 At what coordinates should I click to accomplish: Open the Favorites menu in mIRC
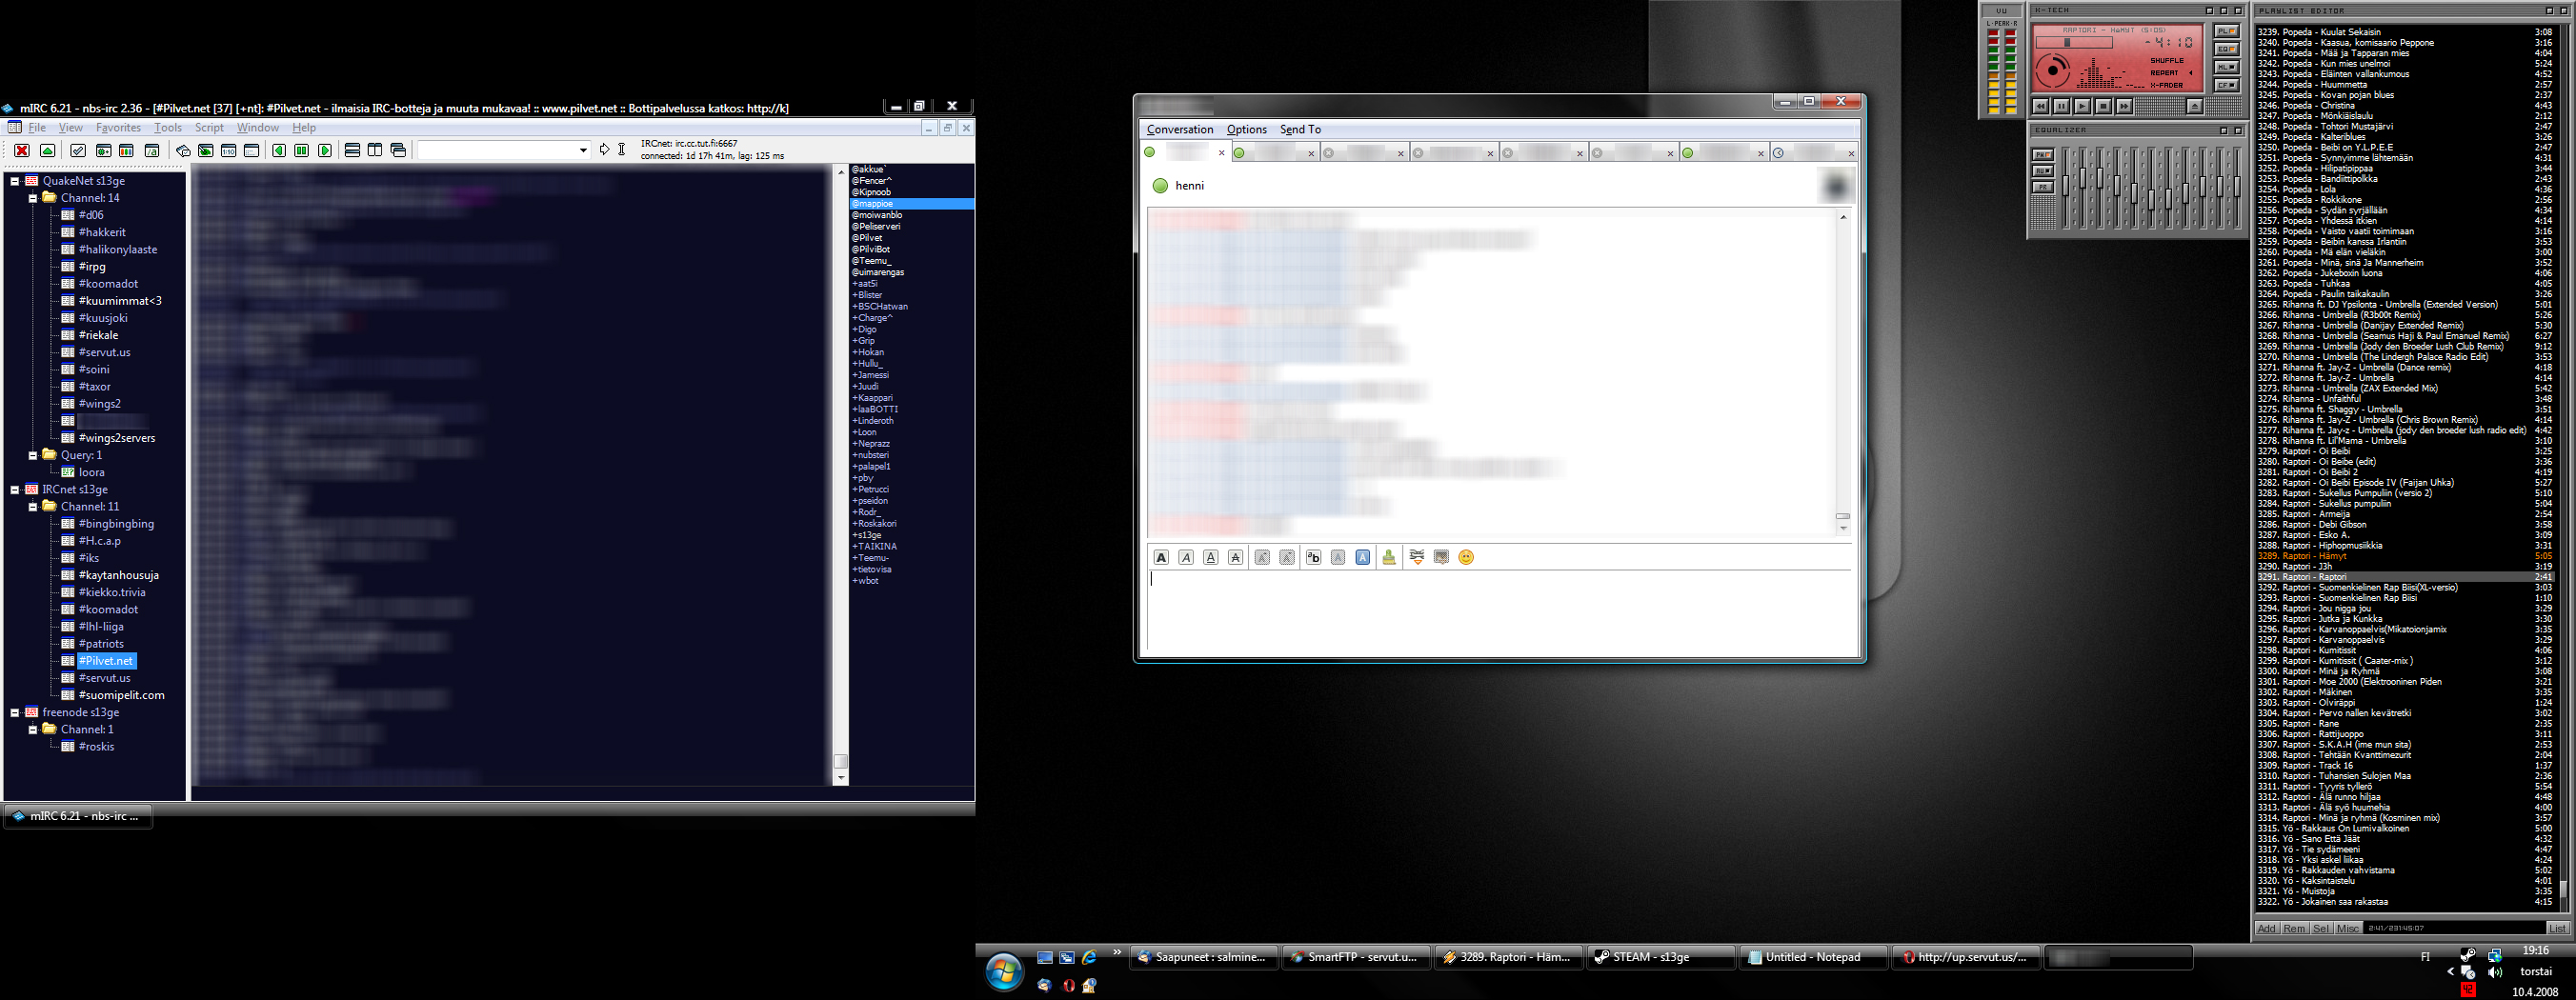tap(118, 128)
